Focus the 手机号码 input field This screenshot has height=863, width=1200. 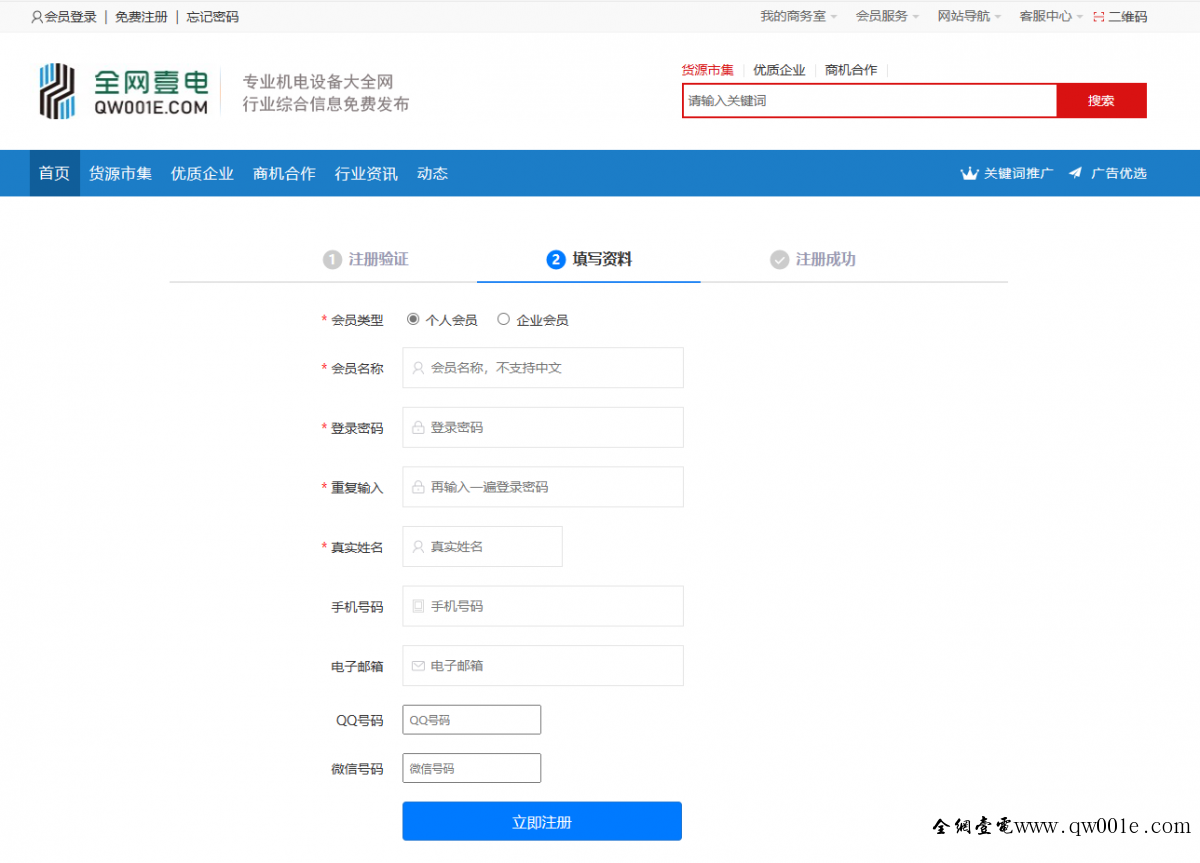pyautogui.click(x=543, y=606)
